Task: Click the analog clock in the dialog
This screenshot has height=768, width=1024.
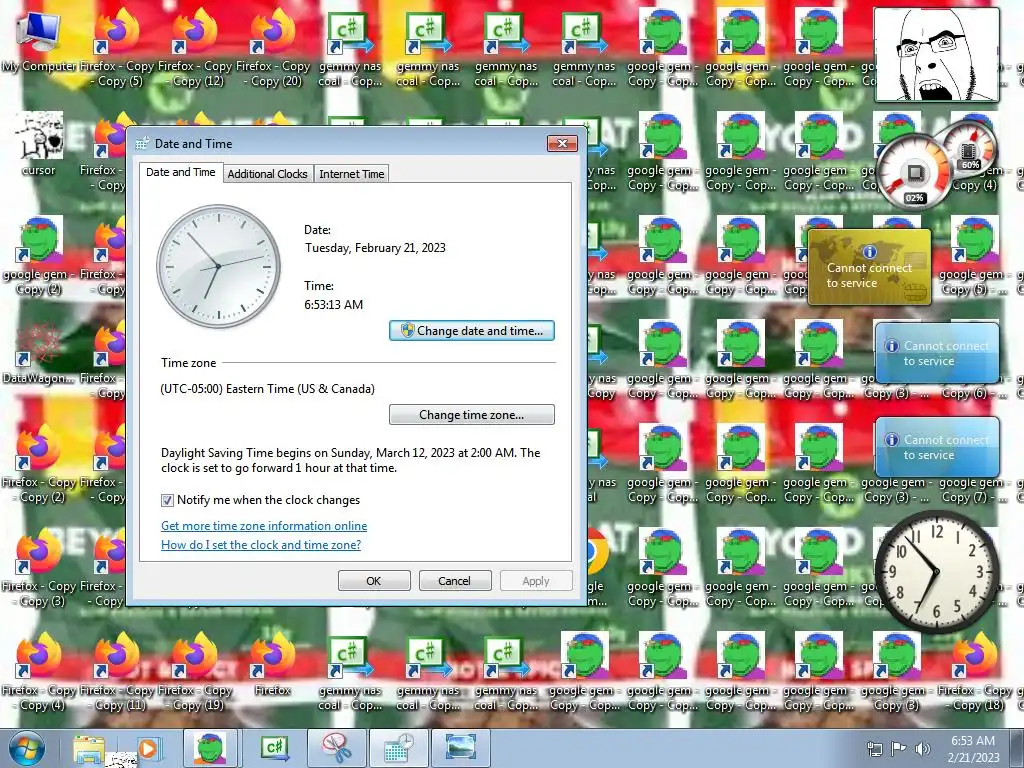Action: pyautogui.click(x=218, y=266)
